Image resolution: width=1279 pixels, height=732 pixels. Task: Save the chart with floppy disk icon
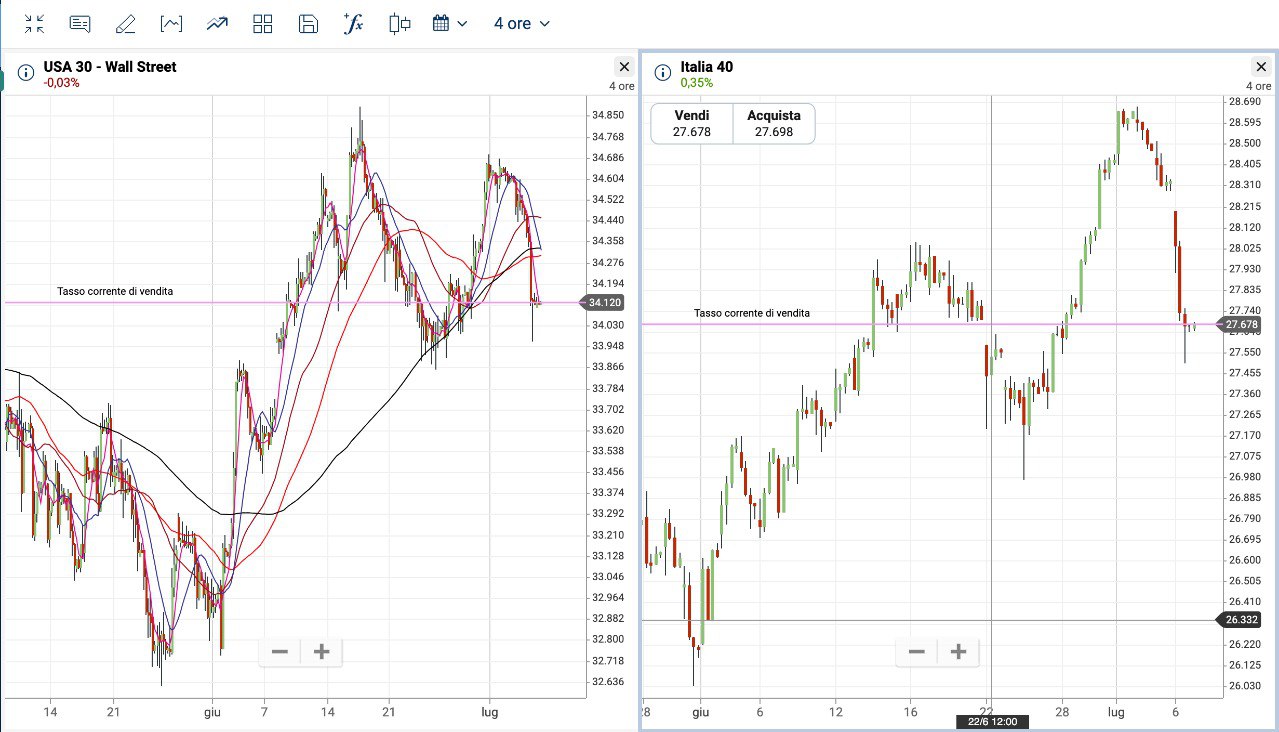click(x=309, y=24)
